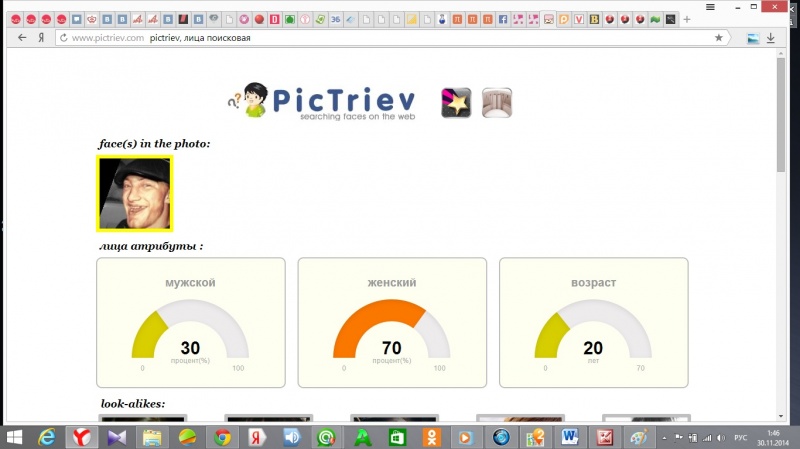This screenshot has width=800, height=449.
Task: Open Internet Explorer from the taskbar
Action: (x=47, y=437)
